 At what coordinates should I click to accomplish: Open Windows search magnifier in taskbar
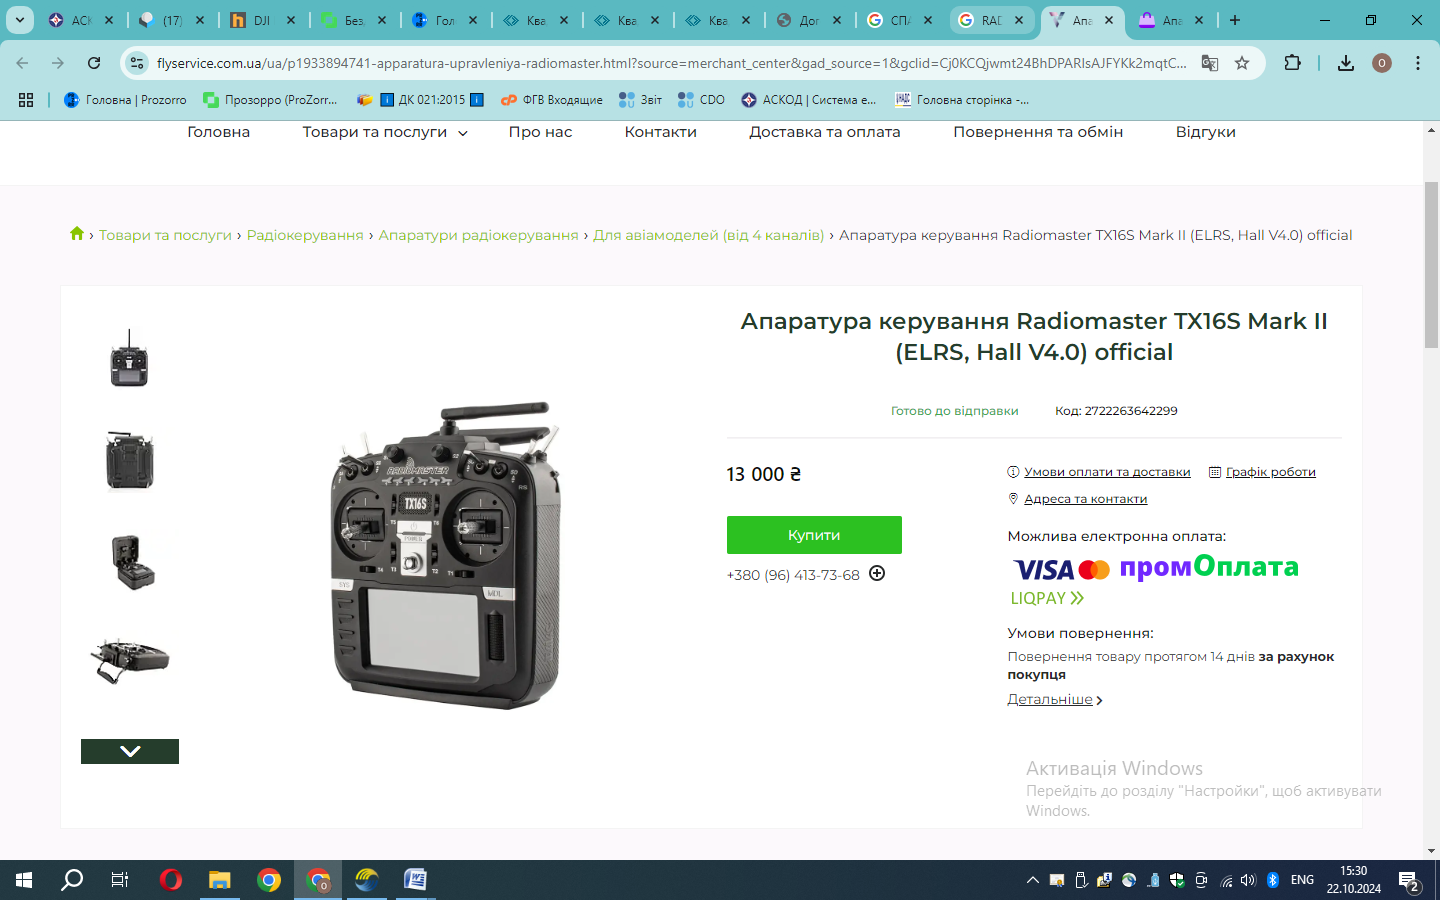coord(72,880)
